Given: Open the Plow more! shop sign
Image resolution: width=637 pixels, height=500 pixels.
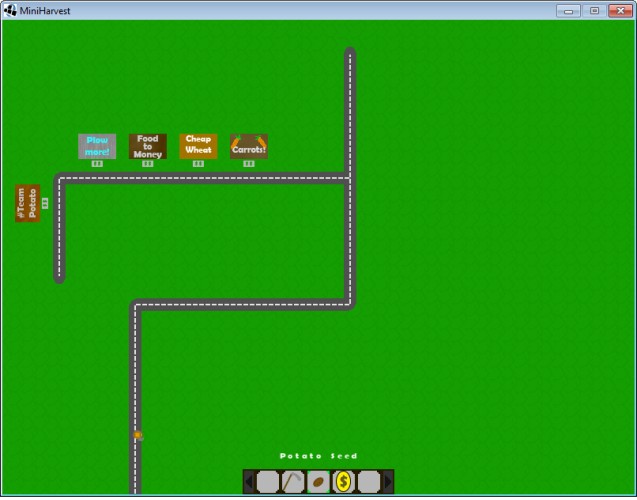Looking at the screenshot, I should coord(97,147).
